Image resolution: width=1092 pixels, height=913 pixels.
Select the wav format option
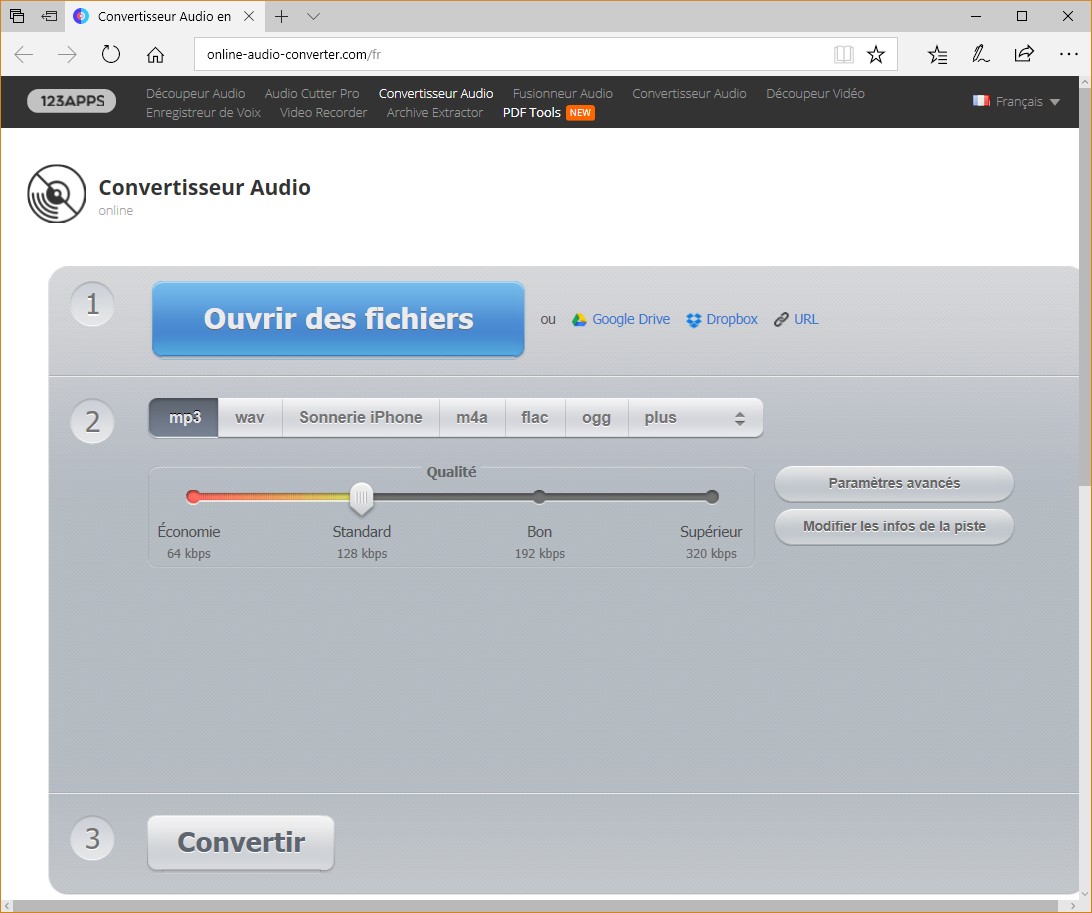[x=250, y=418]
